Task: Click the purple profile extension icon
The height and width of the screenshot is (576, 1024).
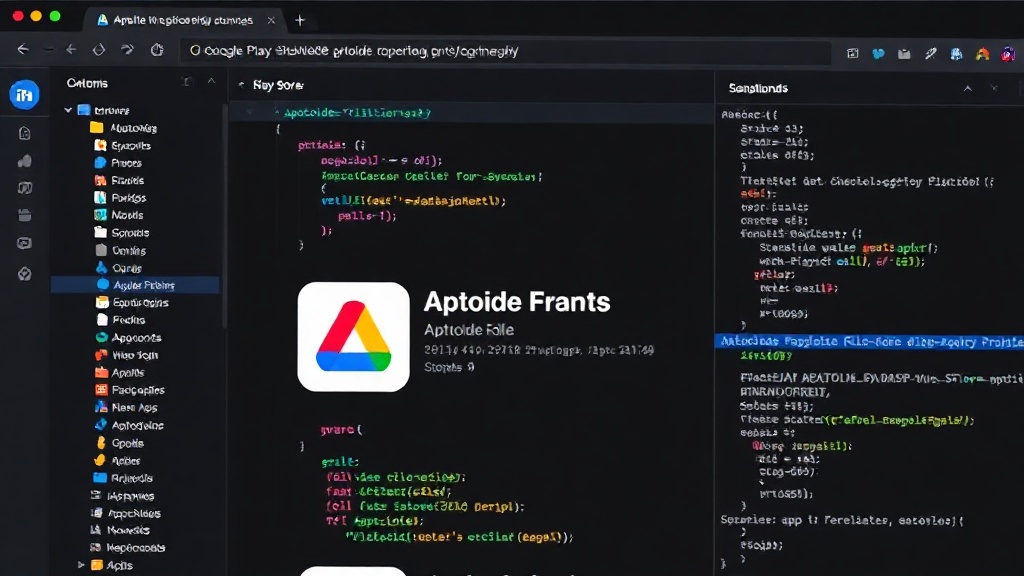Action: point(1008,54)
